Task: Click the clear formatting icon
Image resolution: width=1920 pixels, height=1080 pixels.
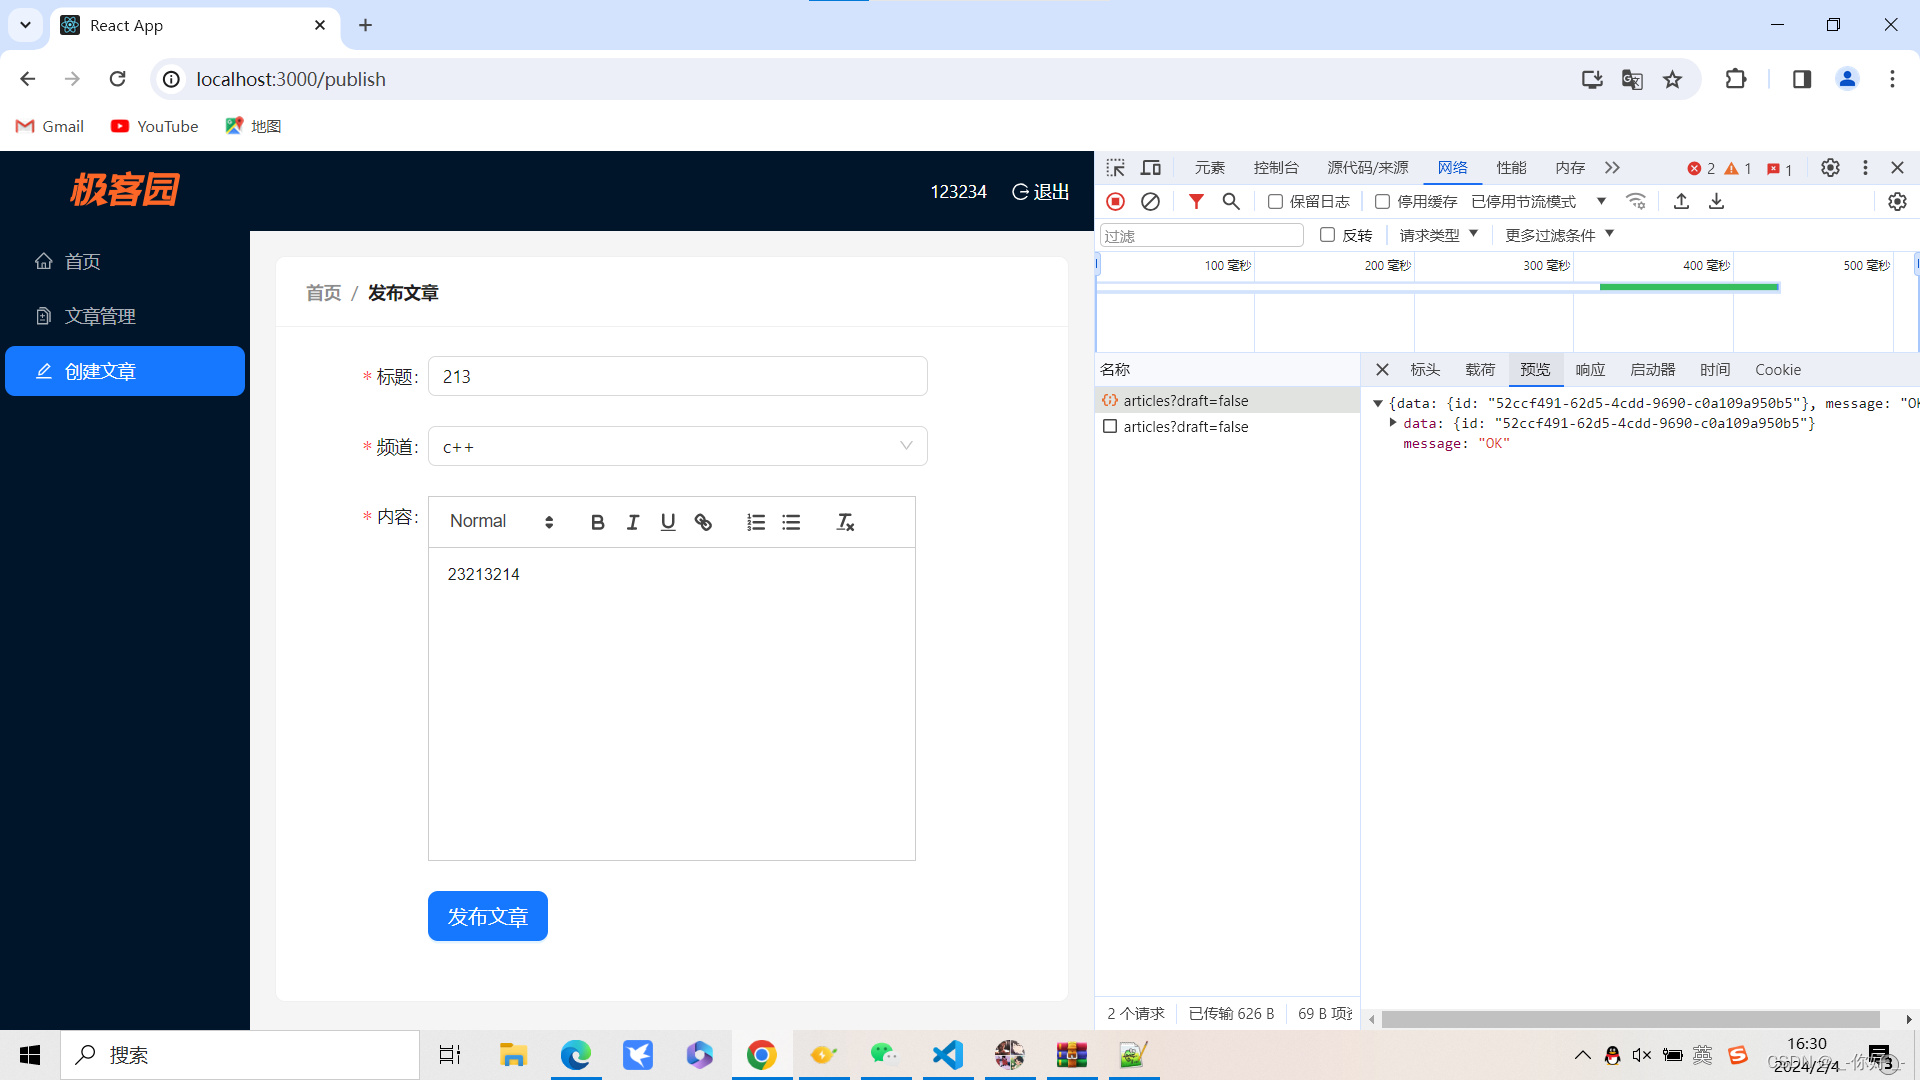Action: click(844, 522)
